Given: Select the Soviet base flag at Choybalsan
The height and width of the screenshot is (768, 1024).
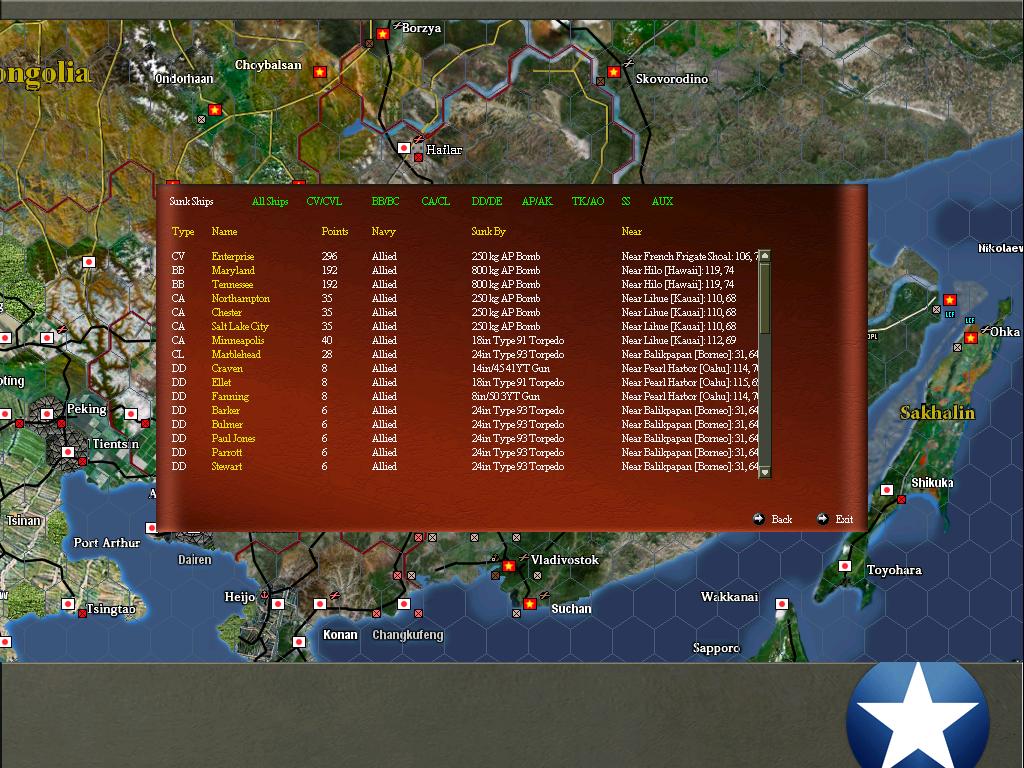Looking at the screenshot, I should pos(319,72).
